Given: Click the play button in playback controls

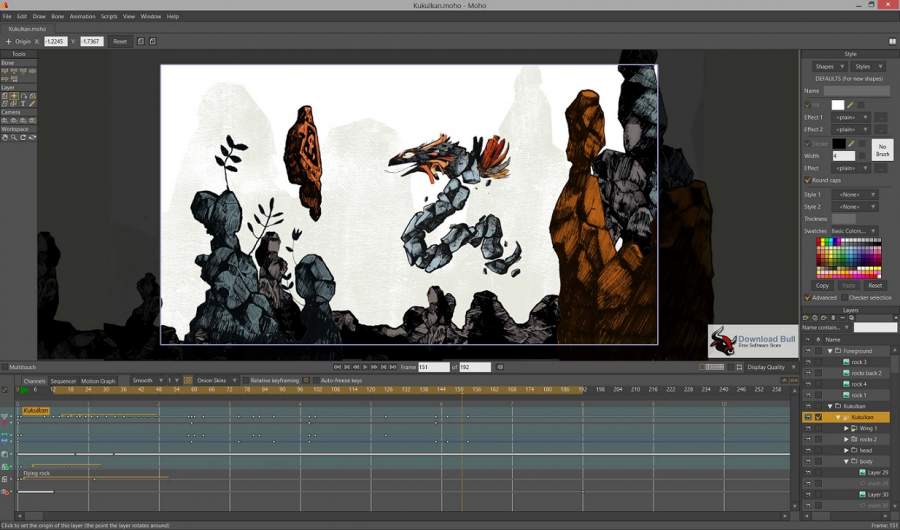Looking at the screenshot, I should point(365,367).
